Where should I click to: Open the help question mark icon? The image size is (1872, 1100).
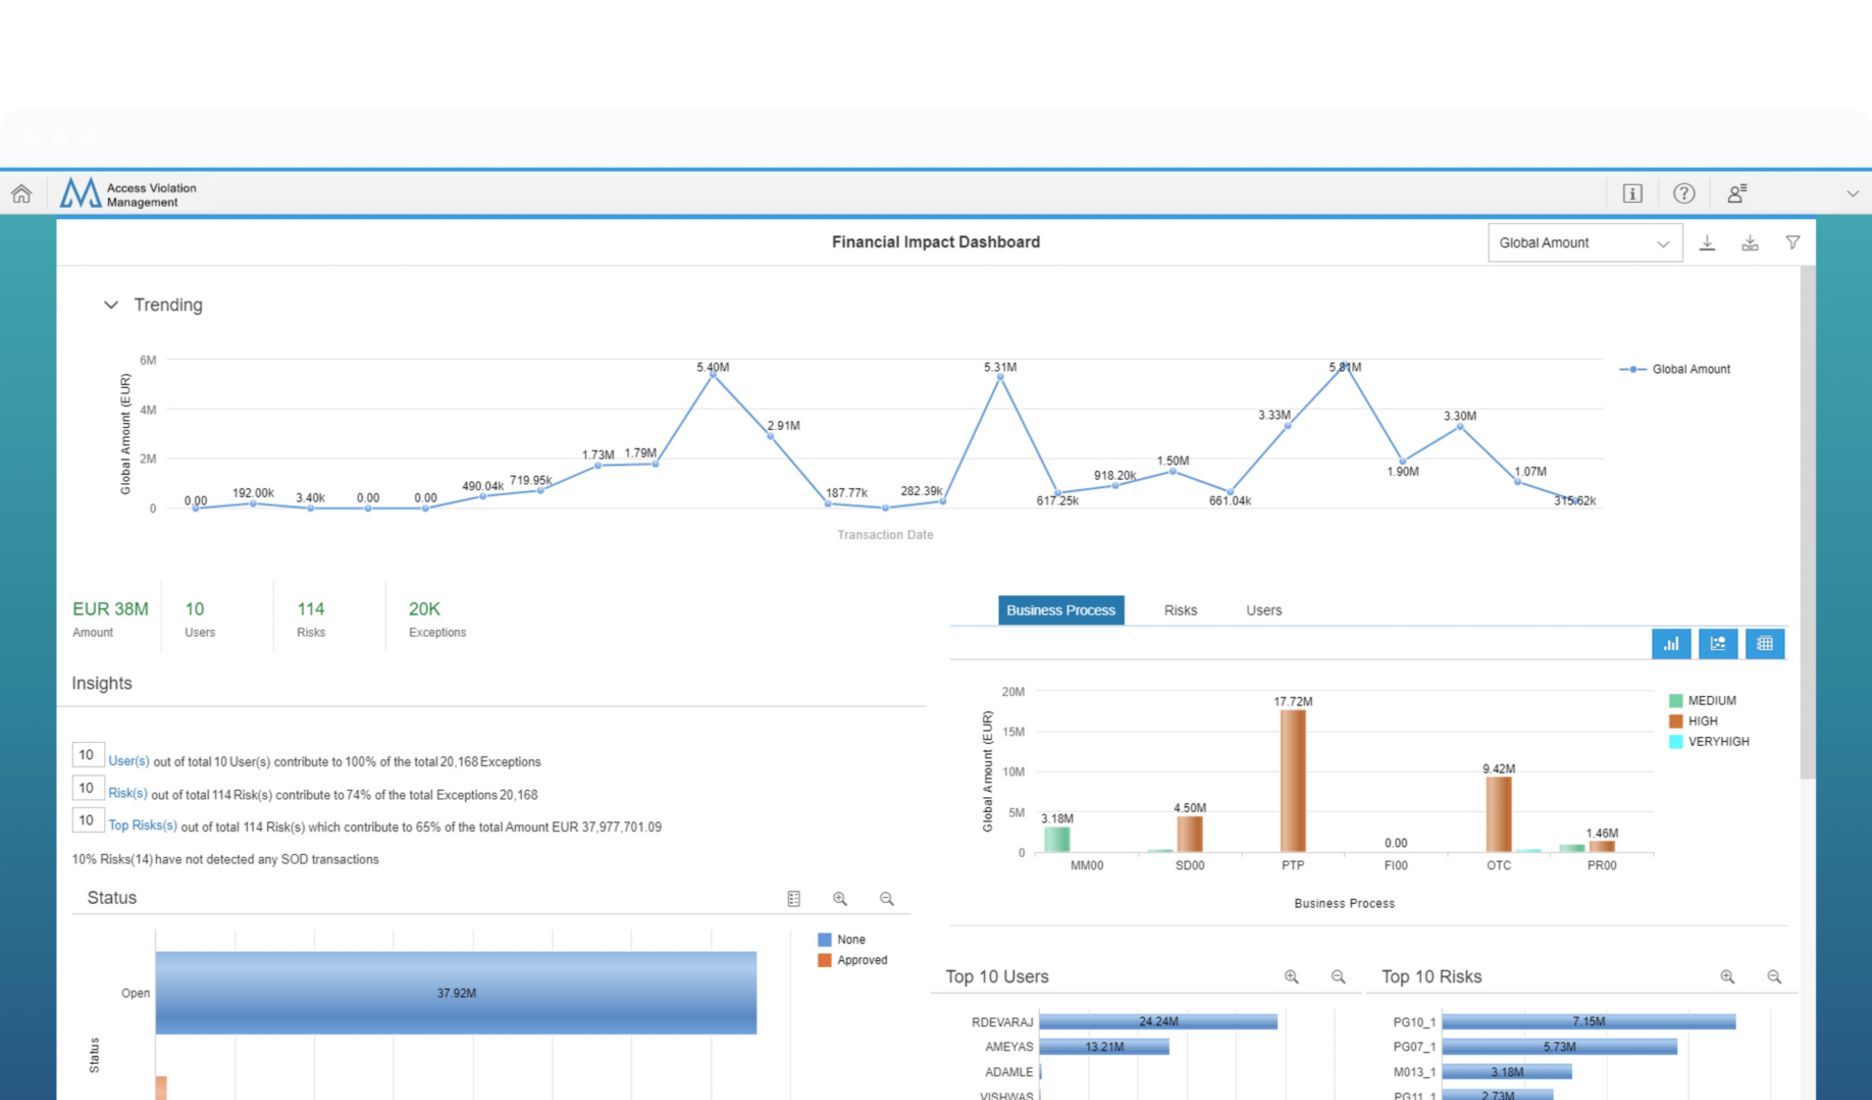point(1684,194)
